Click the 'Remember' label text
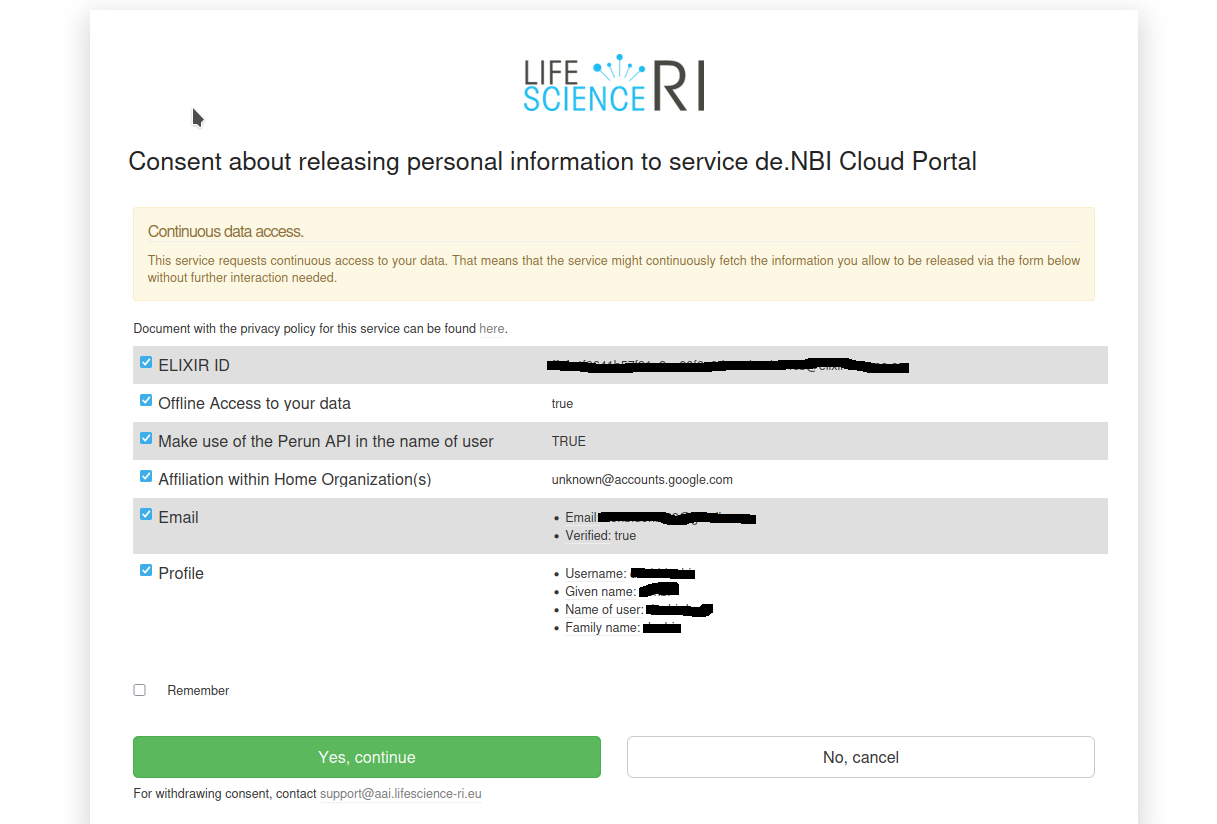Viewport: 1217px width, 824px height. pyautogui.click(x=198, y=690)
